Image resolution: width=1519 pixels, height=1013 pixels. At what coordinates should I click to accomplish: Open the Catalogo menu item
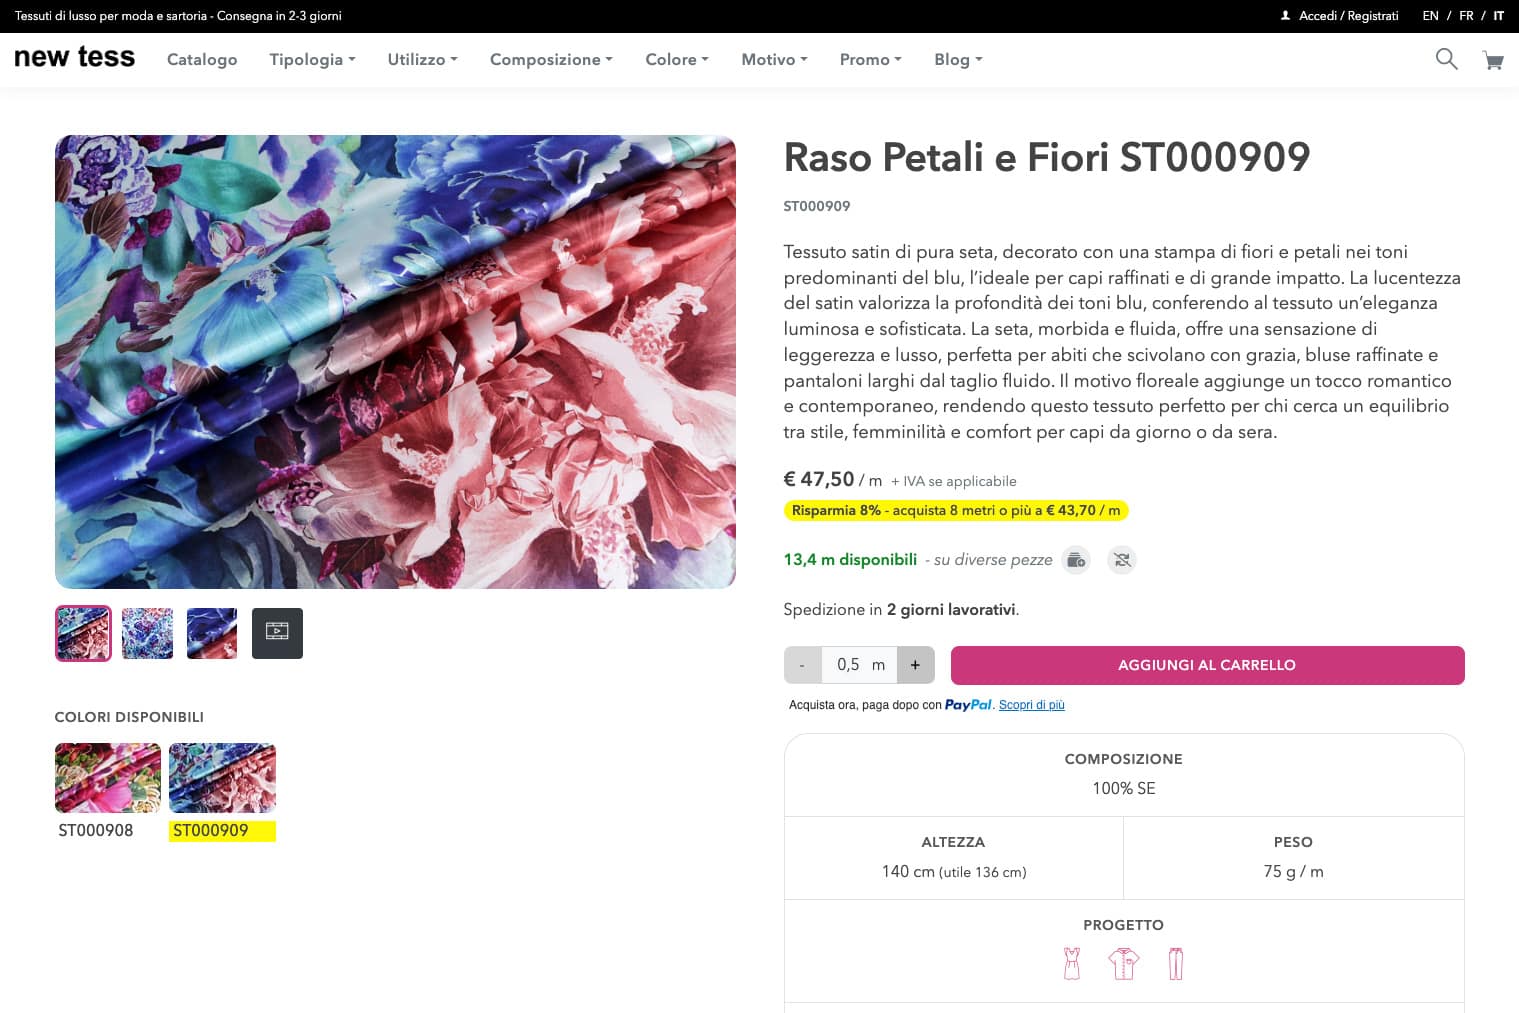[x=201, y=60]
